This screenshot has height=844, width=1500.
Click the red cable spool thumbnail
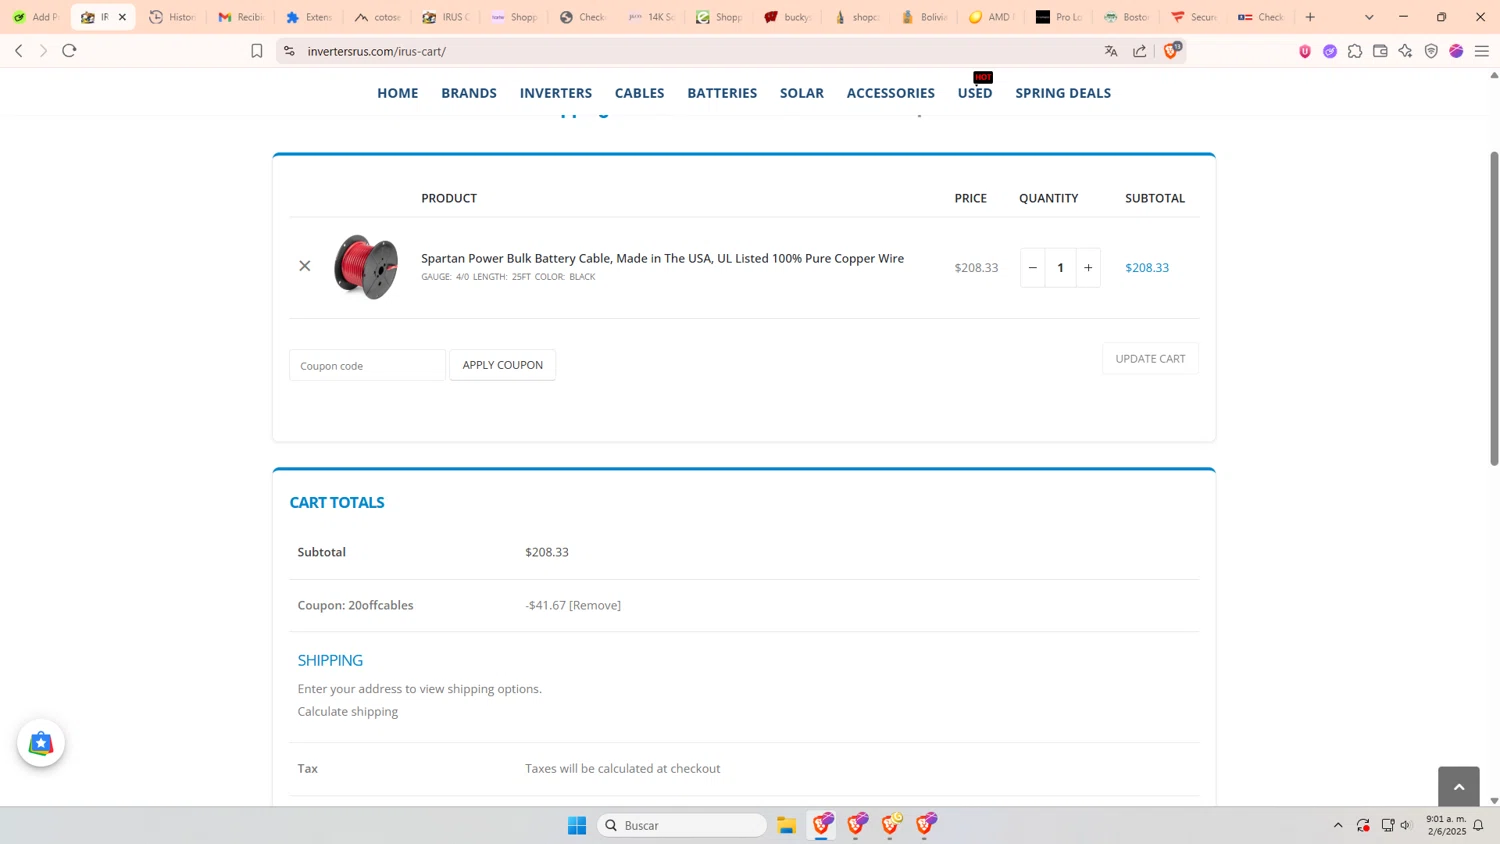coord(366,267)
